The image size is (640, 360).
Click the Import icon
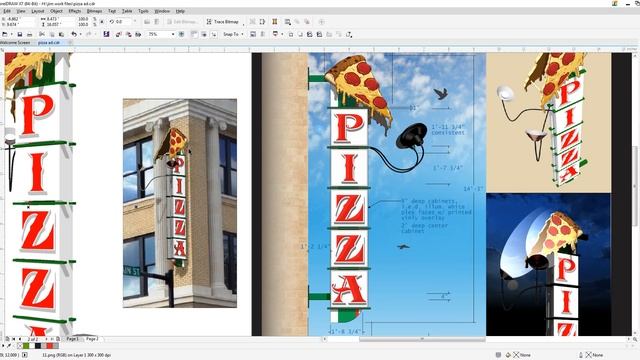[118, 34]
